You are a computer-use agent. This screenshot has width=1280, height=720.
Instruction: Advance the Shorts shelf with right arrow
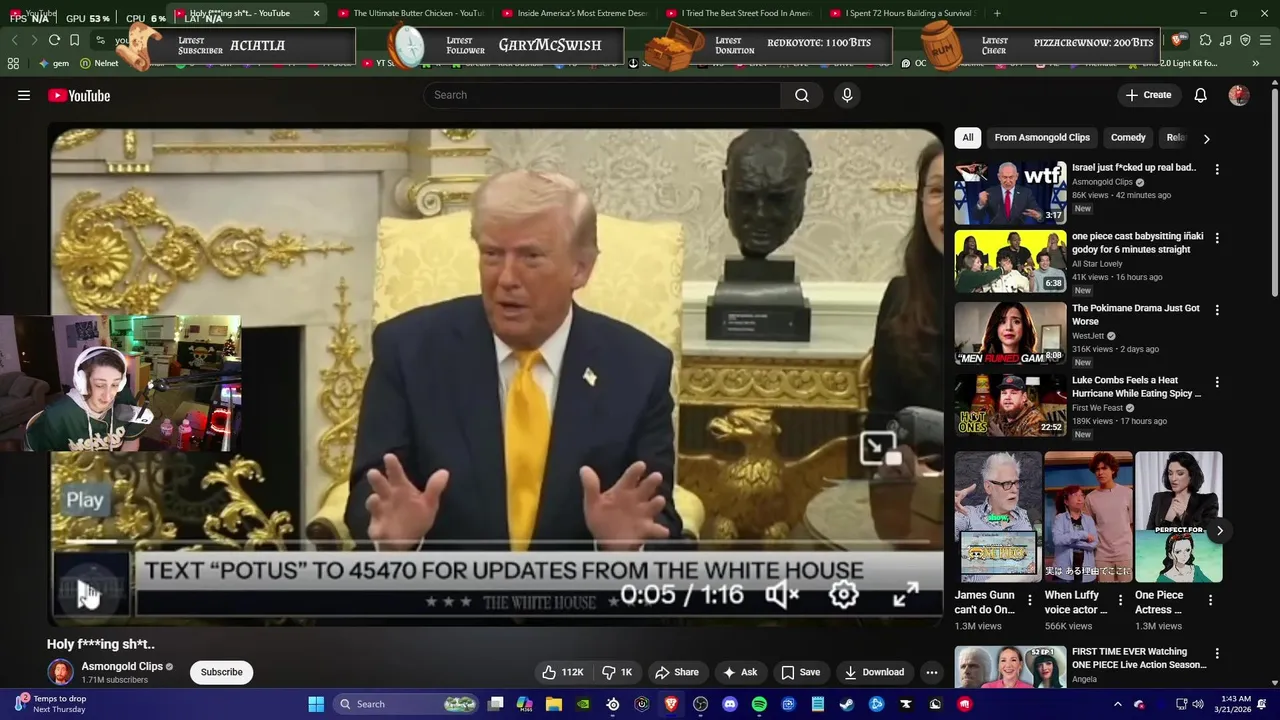[x=1219, y=531]
